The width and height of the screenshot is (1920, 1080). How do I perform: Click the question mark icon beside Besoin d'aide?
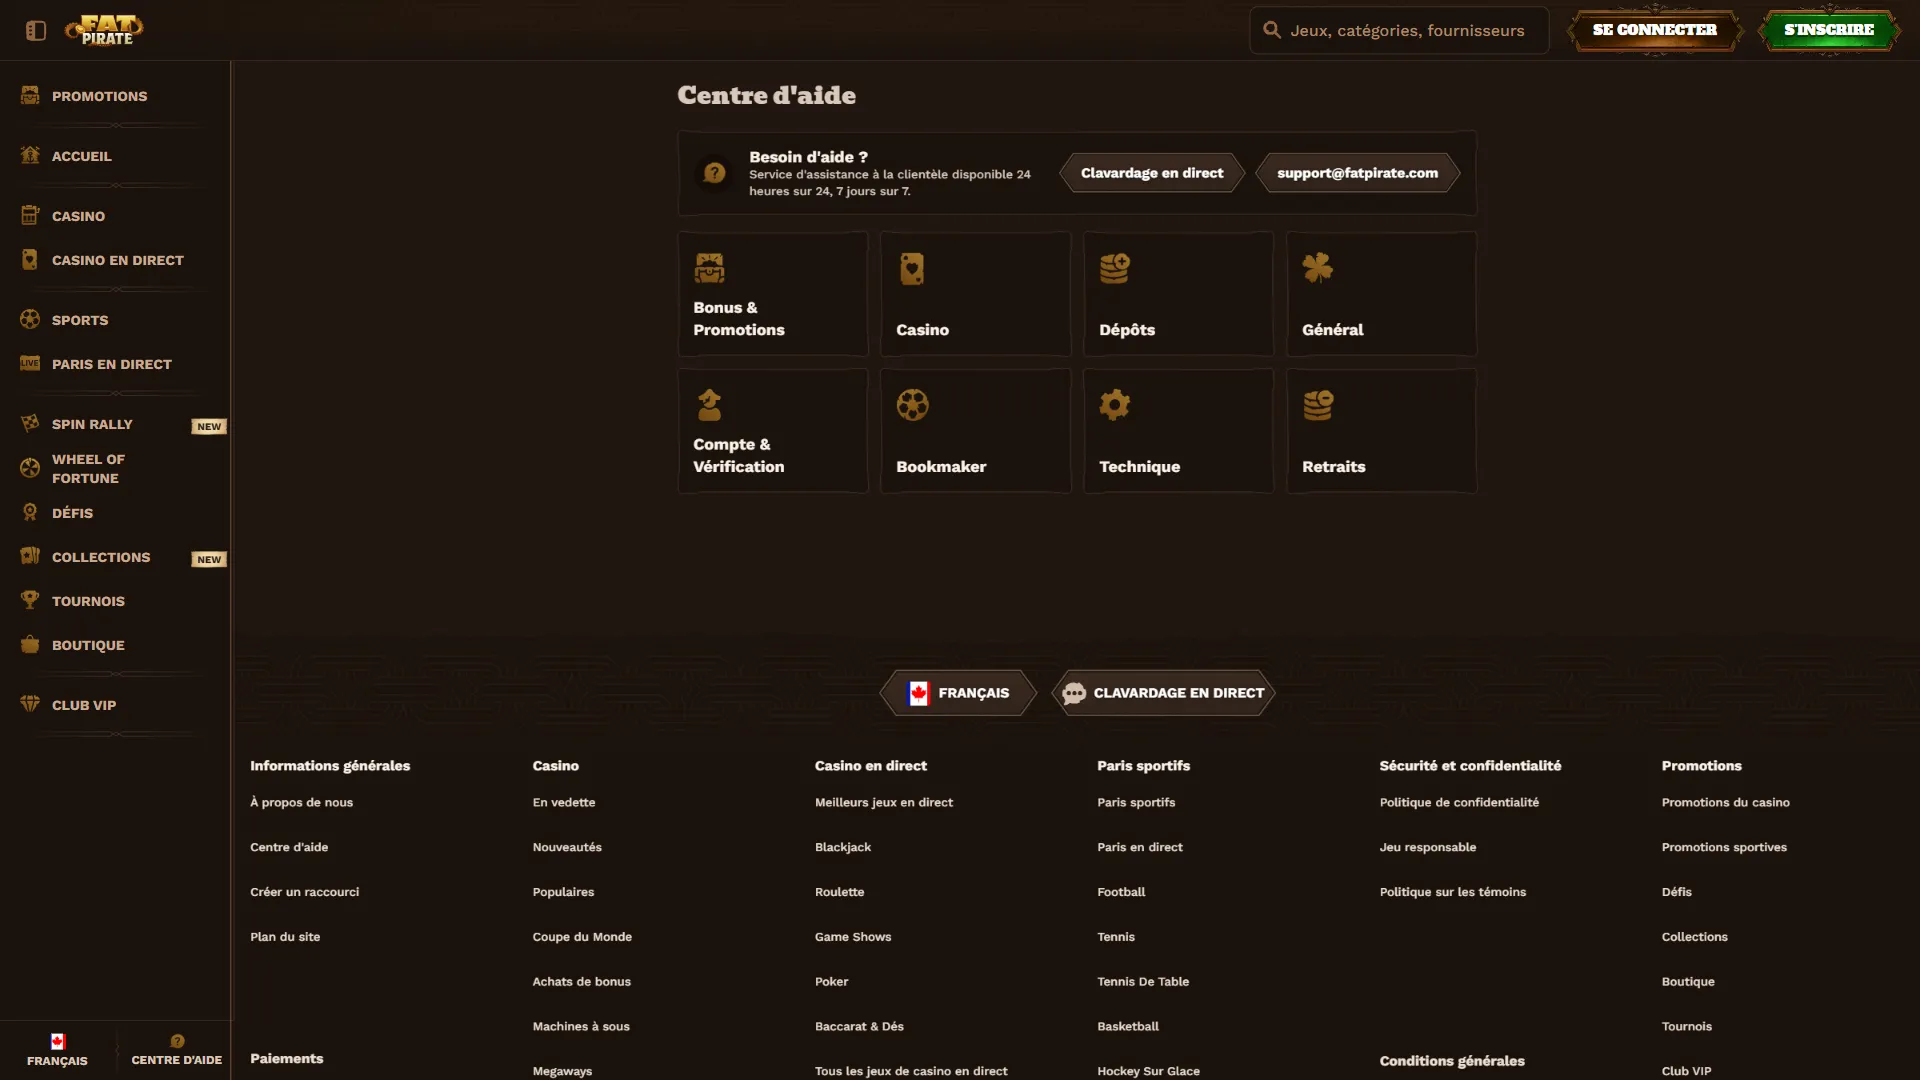(714, 173)
